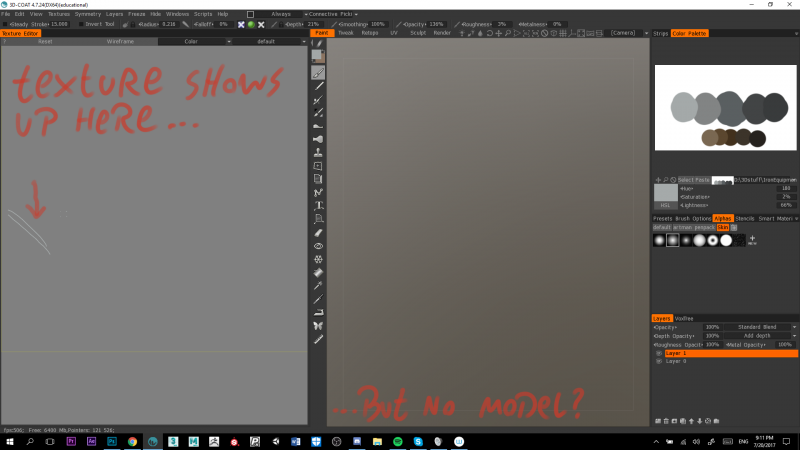Pick the second brush alpha thumbnail
Image resolution: width=800 pixels, height=450 pixels.
tap(672, 240)
